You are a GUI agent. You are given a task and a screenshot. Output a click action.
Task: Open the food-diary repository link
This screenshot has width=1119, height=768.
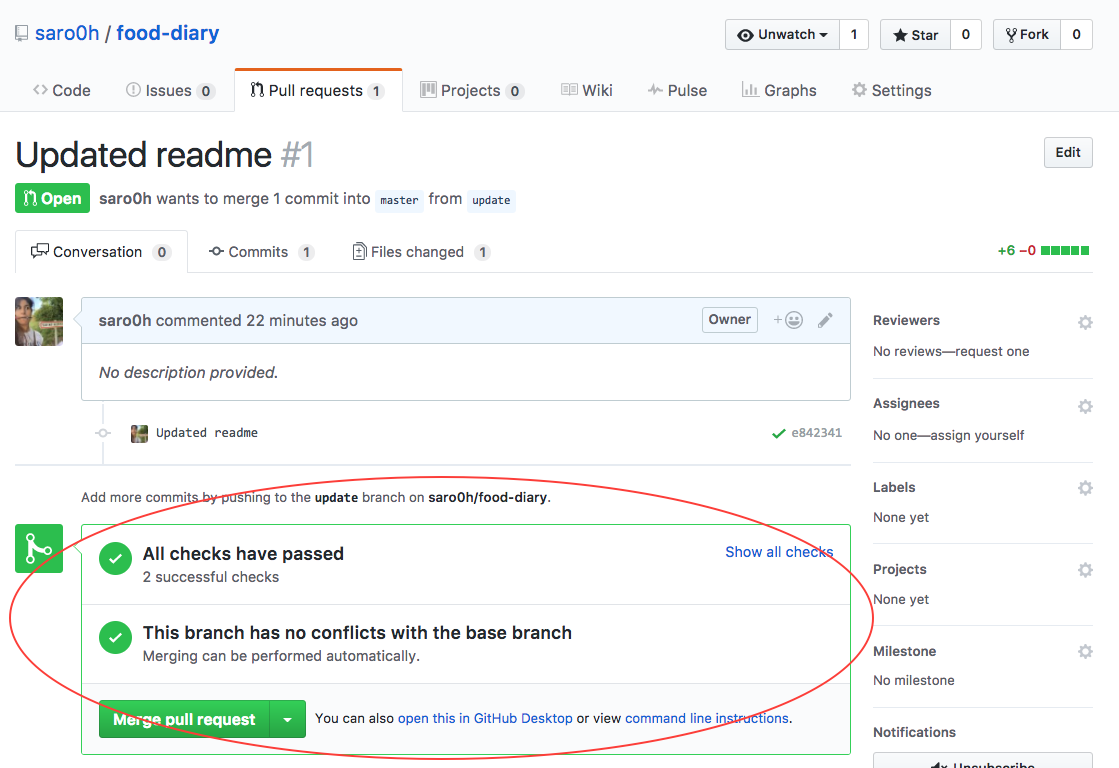pos(168,34)
